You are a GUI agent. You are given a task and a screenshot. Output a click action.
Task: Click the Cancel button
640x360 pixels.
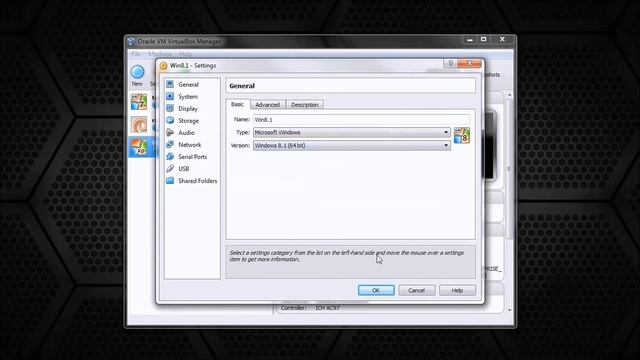click(416, 290)
